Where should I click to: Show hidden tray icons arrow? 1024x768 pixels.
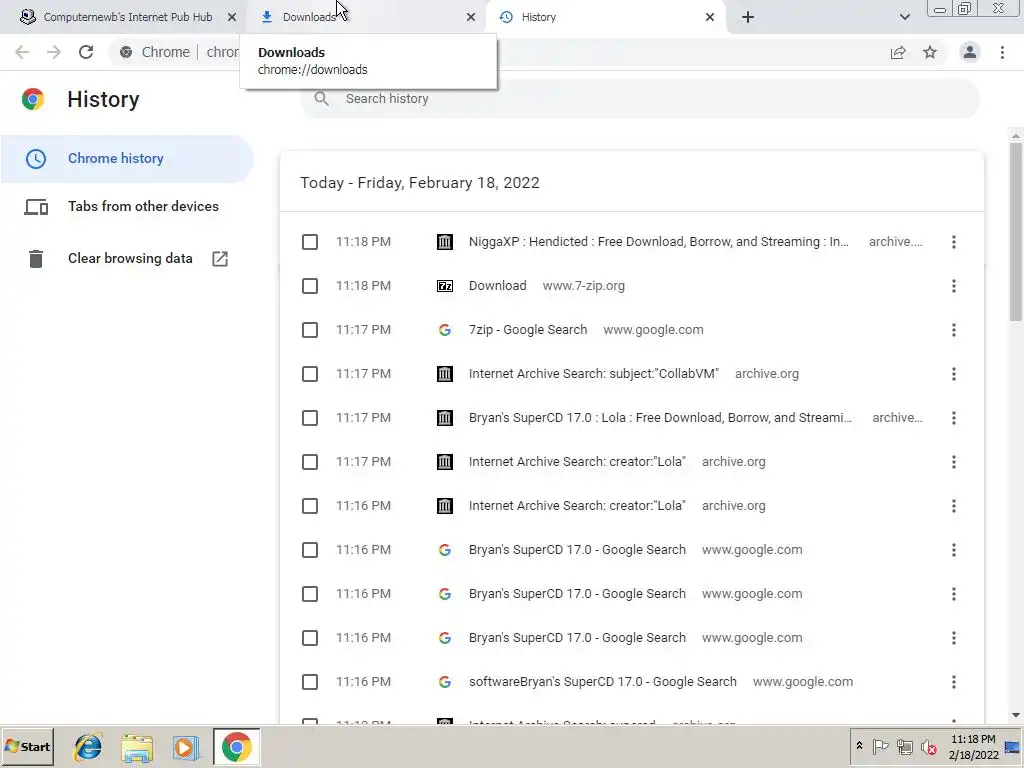(859, 746)
